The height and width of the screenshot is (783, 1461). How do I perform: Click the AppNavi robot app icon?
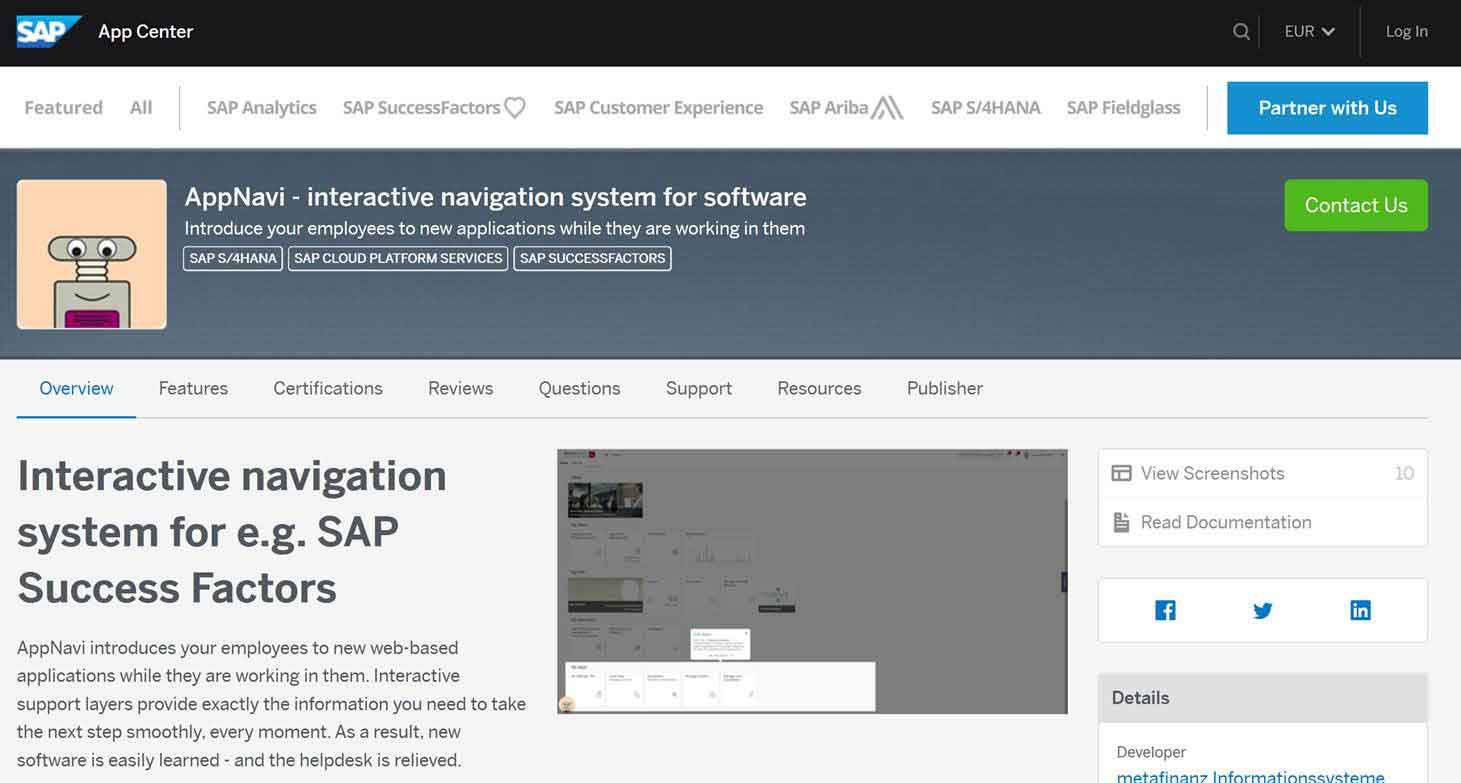pos(92,254)
